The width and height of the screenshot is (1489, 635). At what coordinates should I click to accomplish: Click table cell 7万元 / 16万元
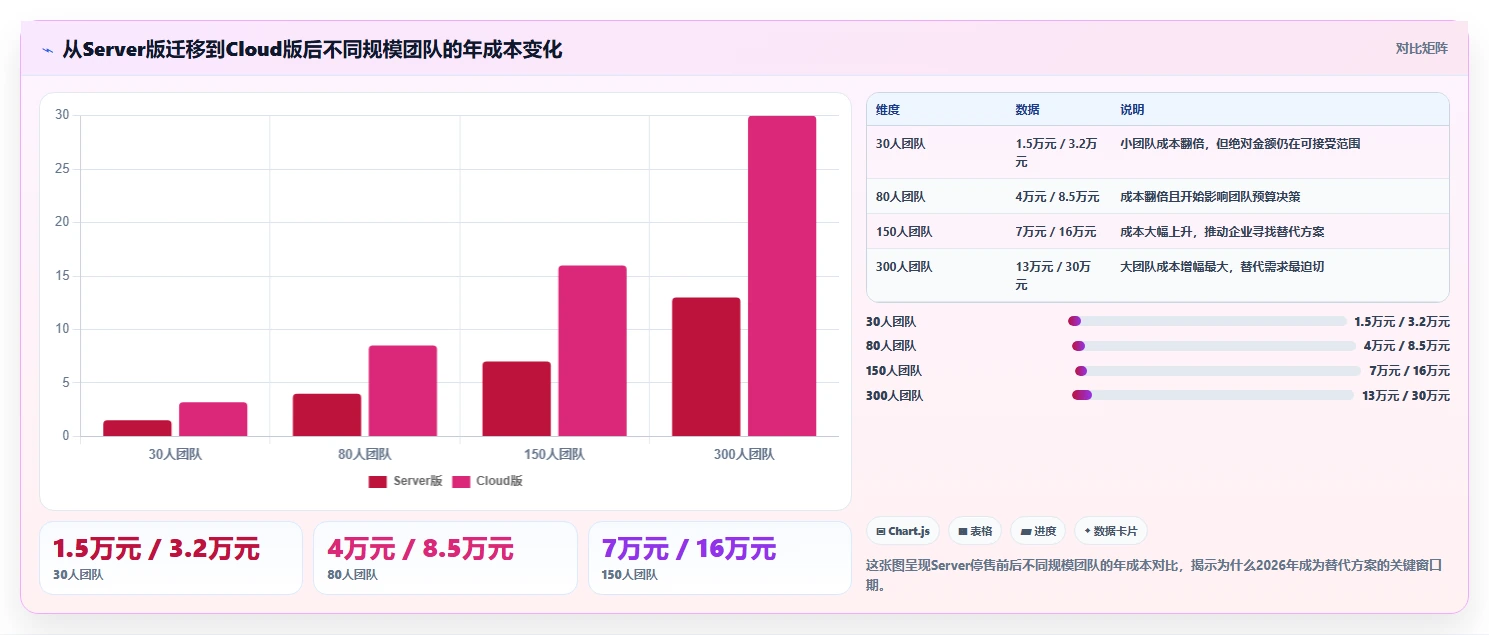(x=1056, y=232)
